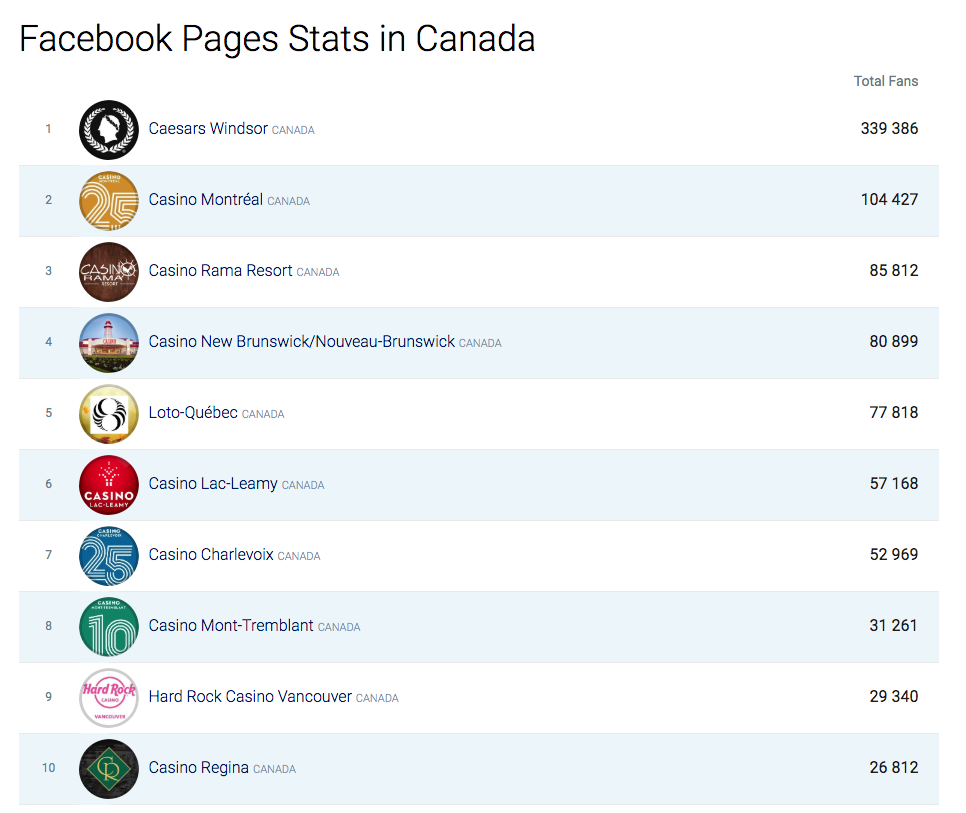This screenshot has height=813, width=966.
Task: Click the Hard Rock Casino Vancouver logo
Action: [109, 698]
